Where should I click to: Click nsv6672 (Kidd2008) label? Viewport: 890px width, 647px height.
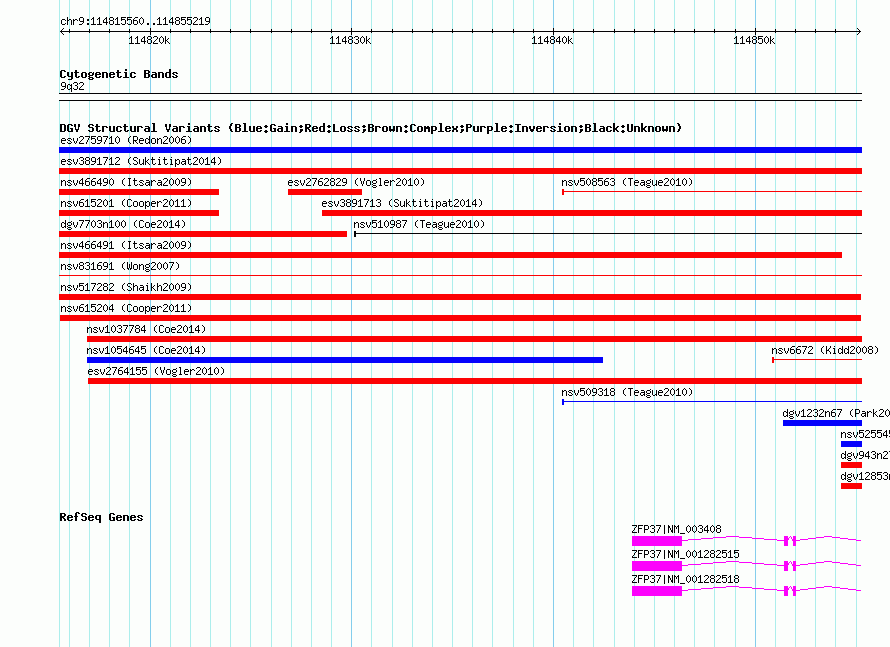point(825,350)
